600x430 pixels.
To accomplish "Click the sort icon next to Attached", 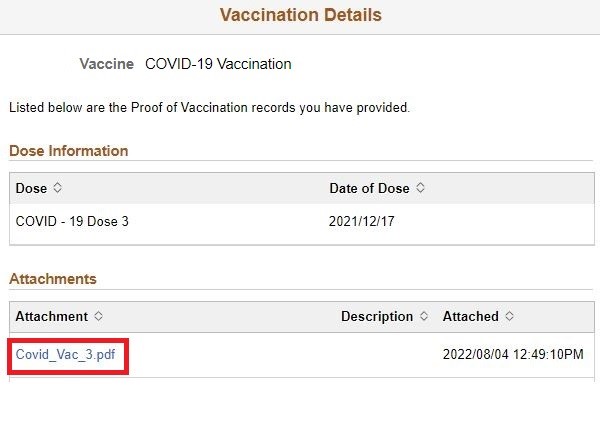I will pyautogui.click(x=509, y=316).
